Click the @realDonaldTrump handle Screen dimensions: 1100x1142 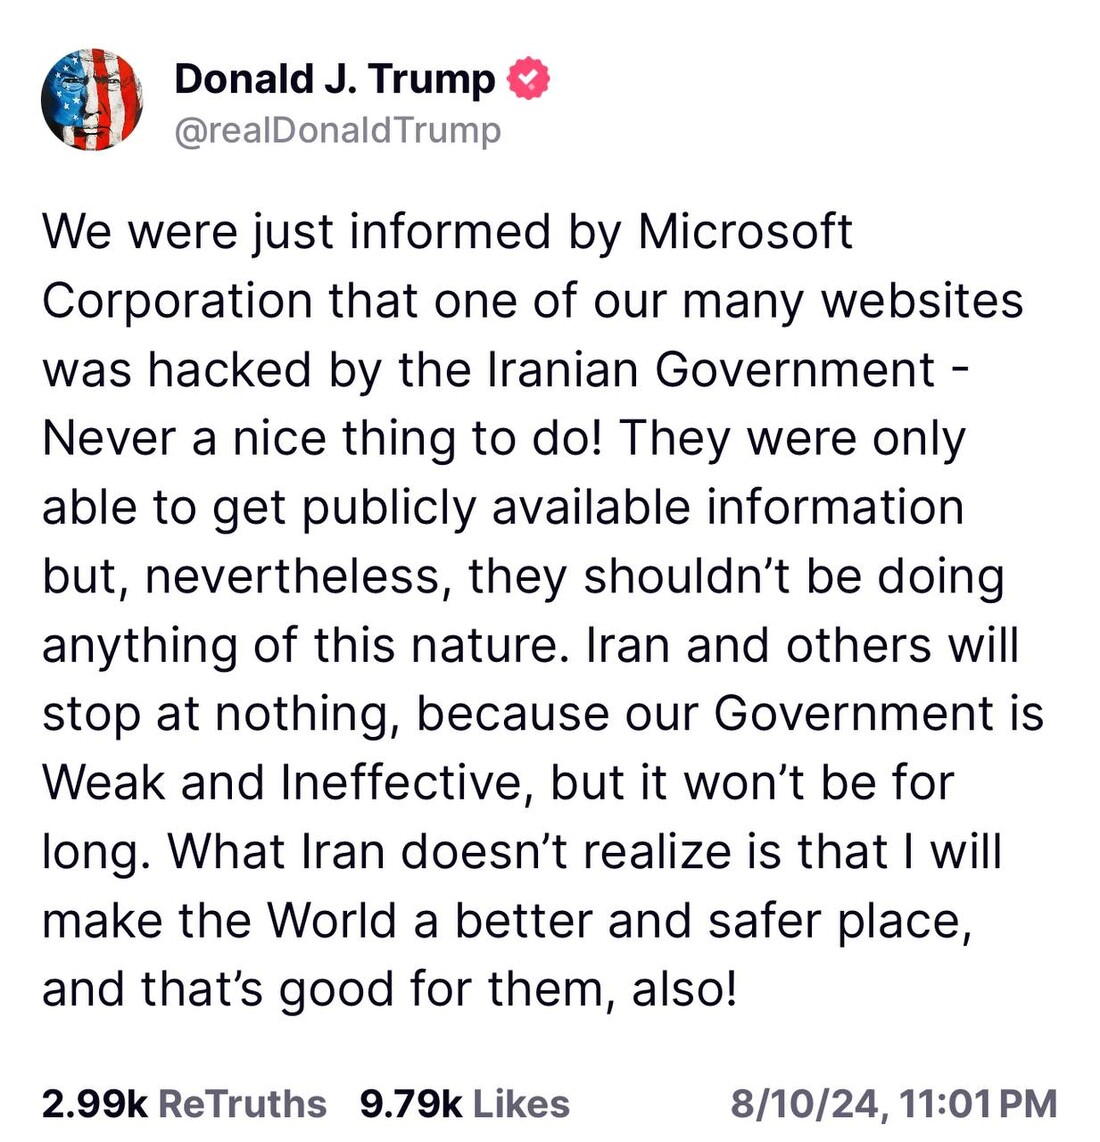pyautogui.click(x=337, y=131)
